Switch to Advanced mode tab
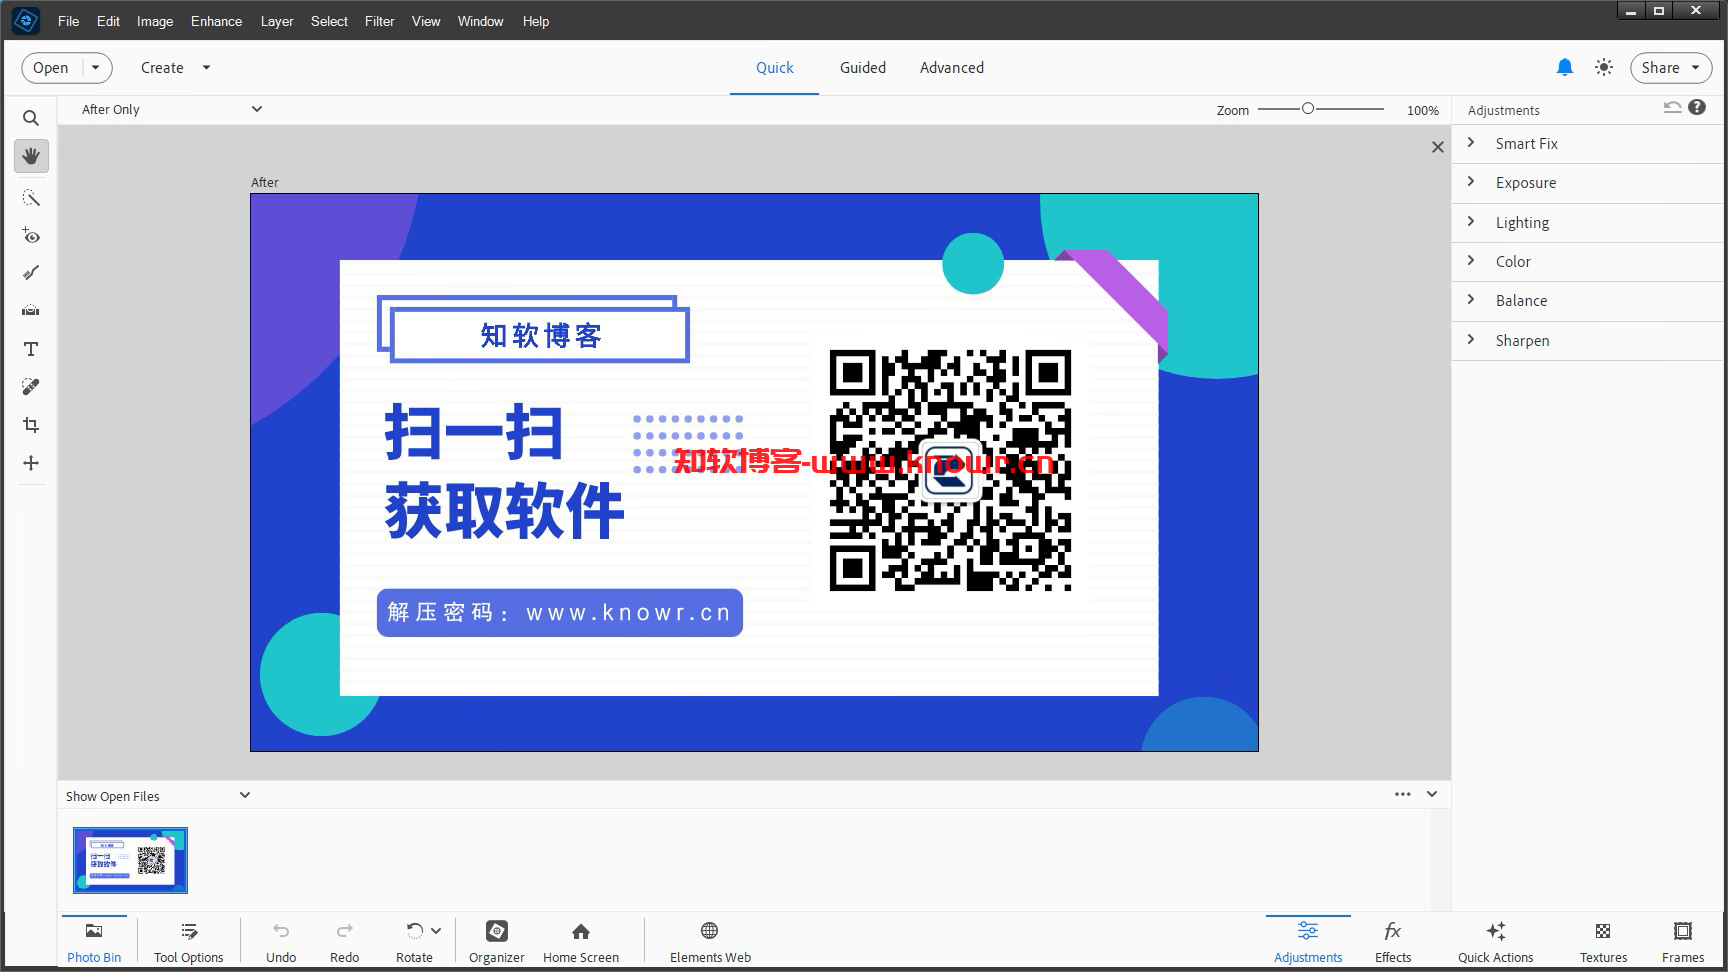The width and height of the screenshot is (1728, 972). [x=952, y=67]
